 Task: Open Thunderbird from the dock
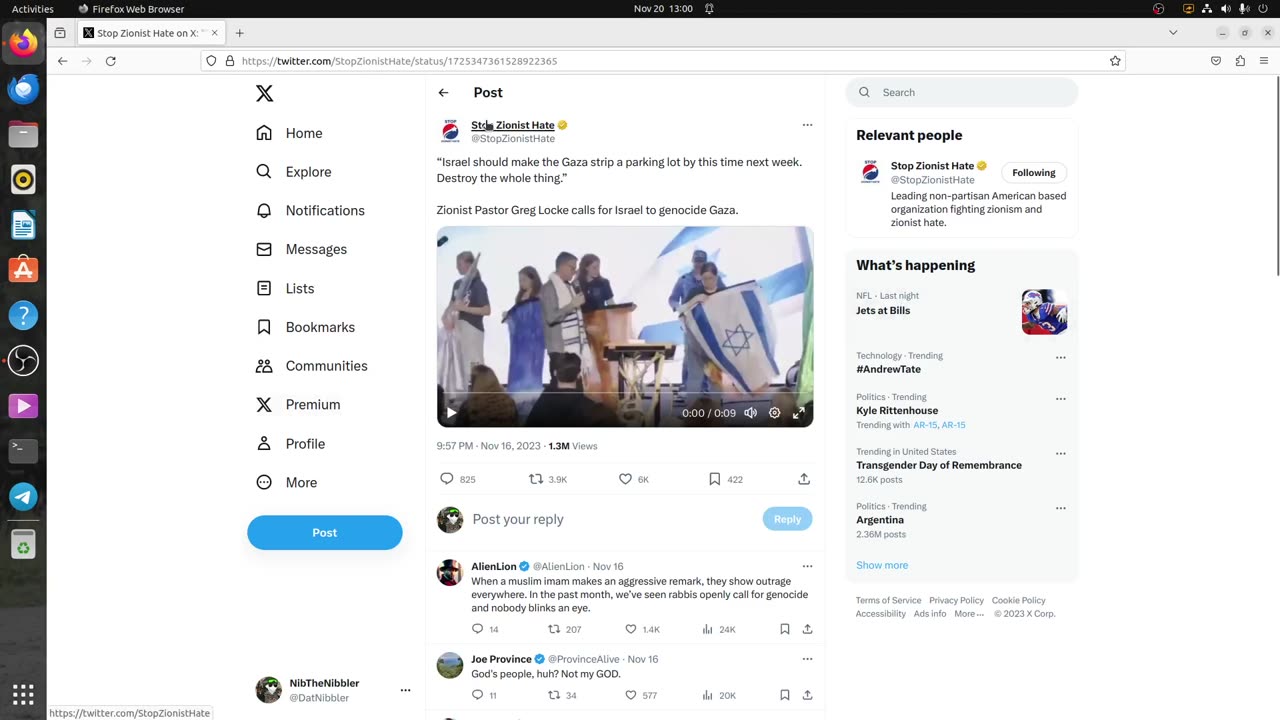23,89
